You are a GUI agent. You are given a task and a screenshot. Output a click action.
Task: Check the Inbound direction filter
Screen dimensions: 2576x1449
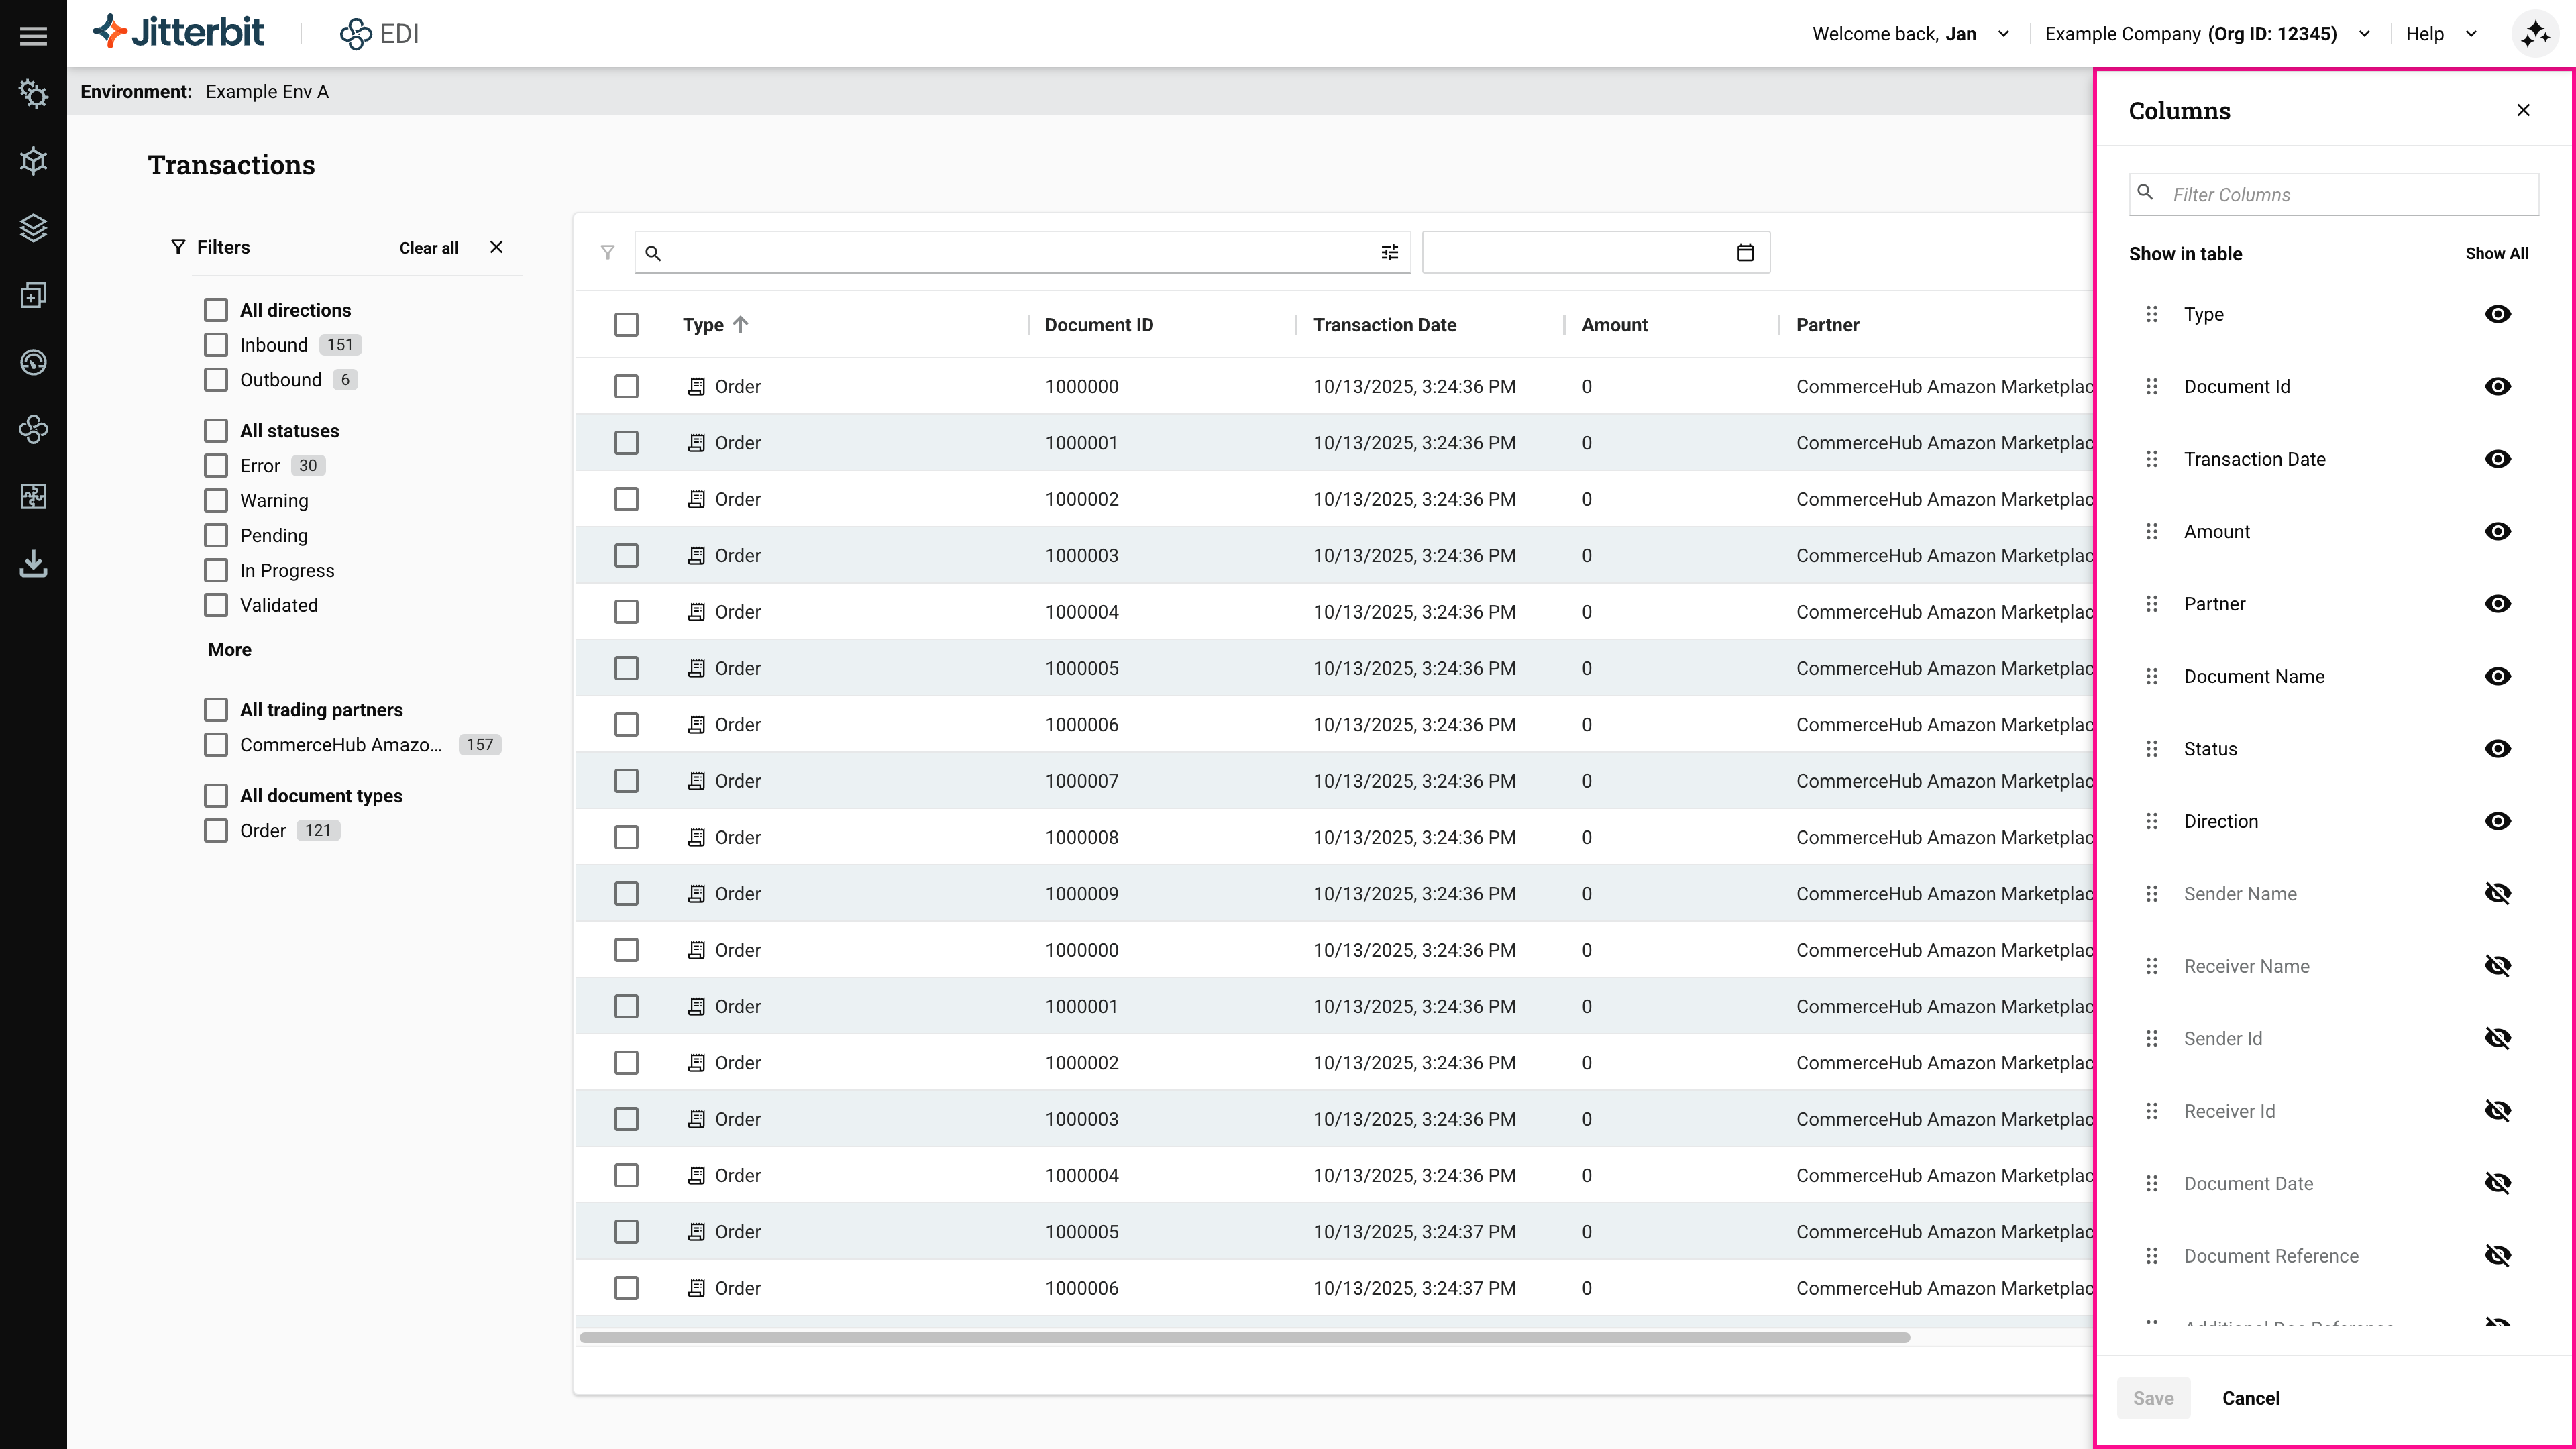coord(216,345)
